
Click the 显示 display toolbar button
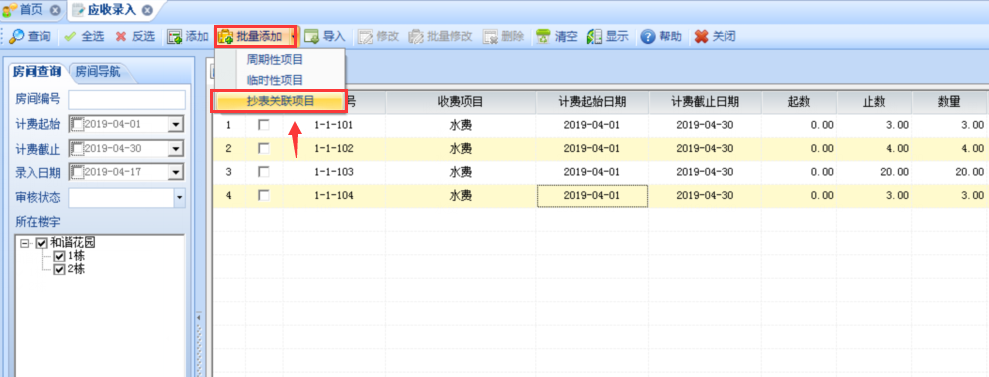click(x=608, y=37)
